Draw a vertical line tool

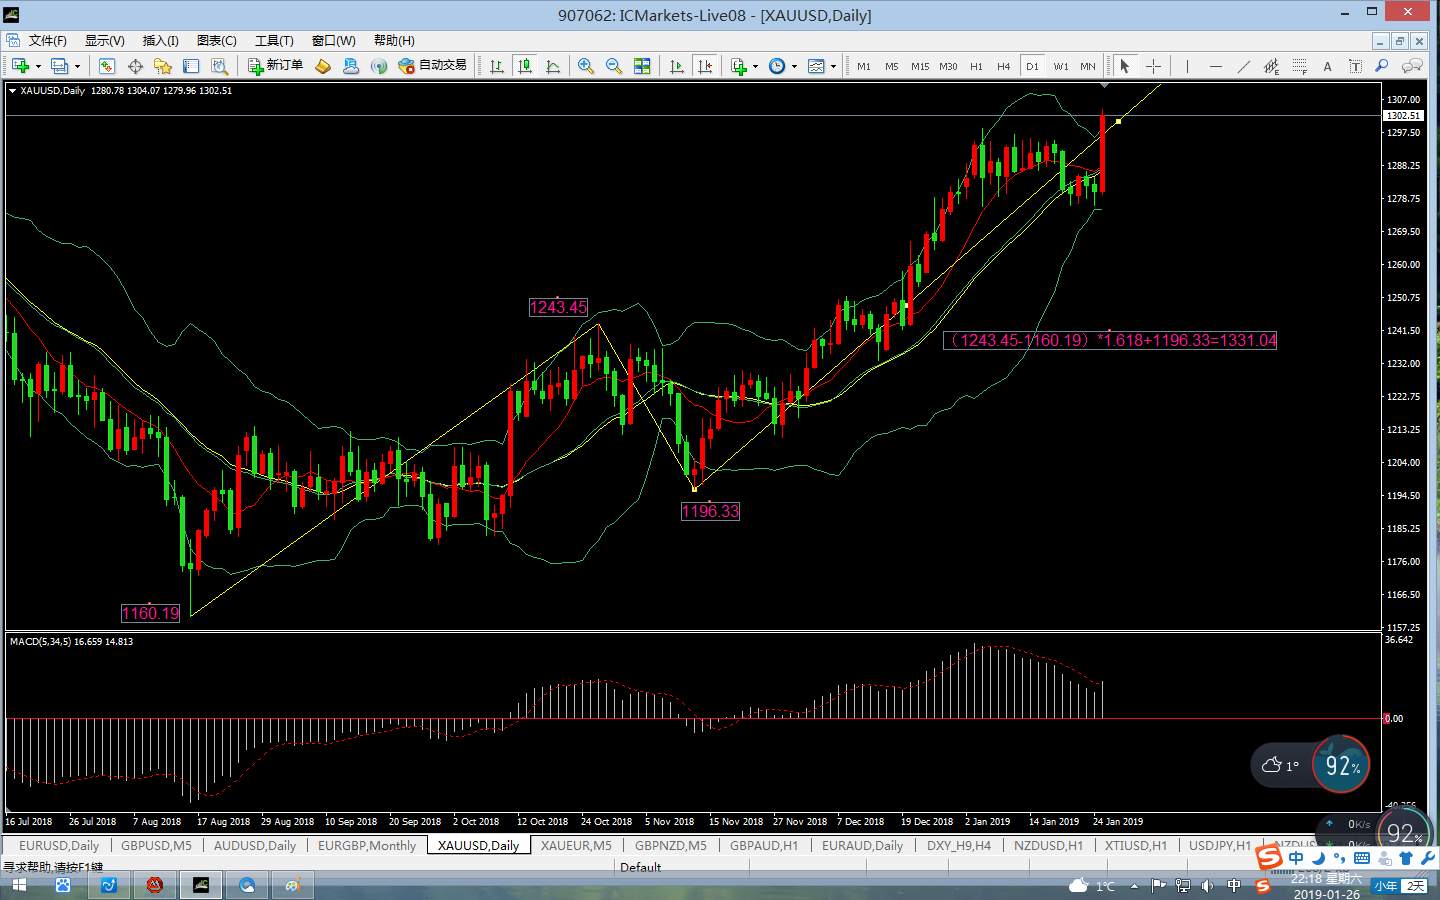click(1187, 66)
